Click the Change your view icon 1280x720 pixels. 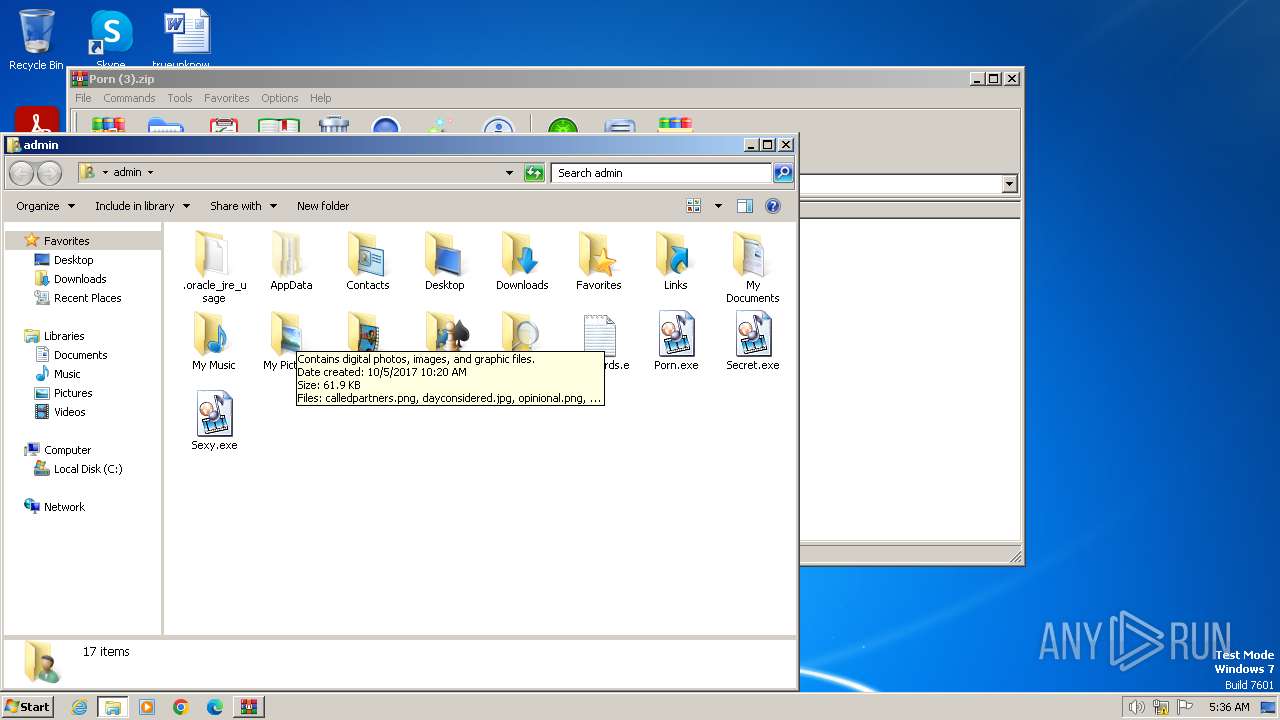[x=694, y=206]
